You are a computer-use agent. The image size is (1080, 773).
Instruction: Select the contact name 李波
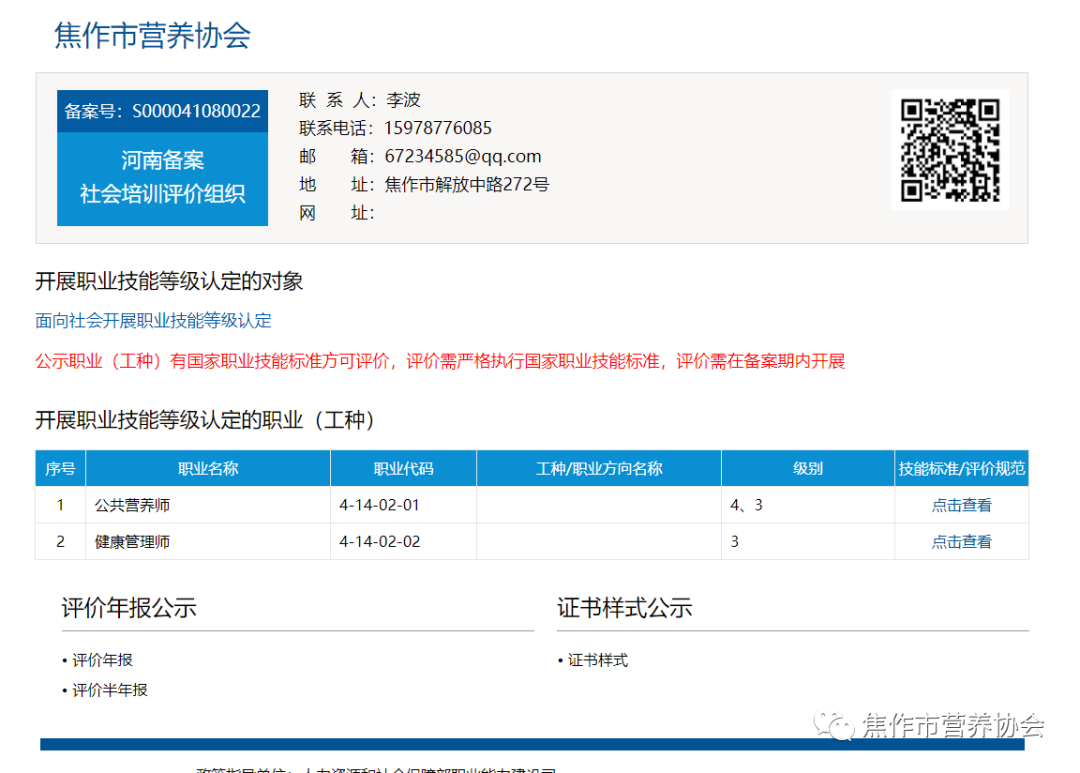pos(403,100)
